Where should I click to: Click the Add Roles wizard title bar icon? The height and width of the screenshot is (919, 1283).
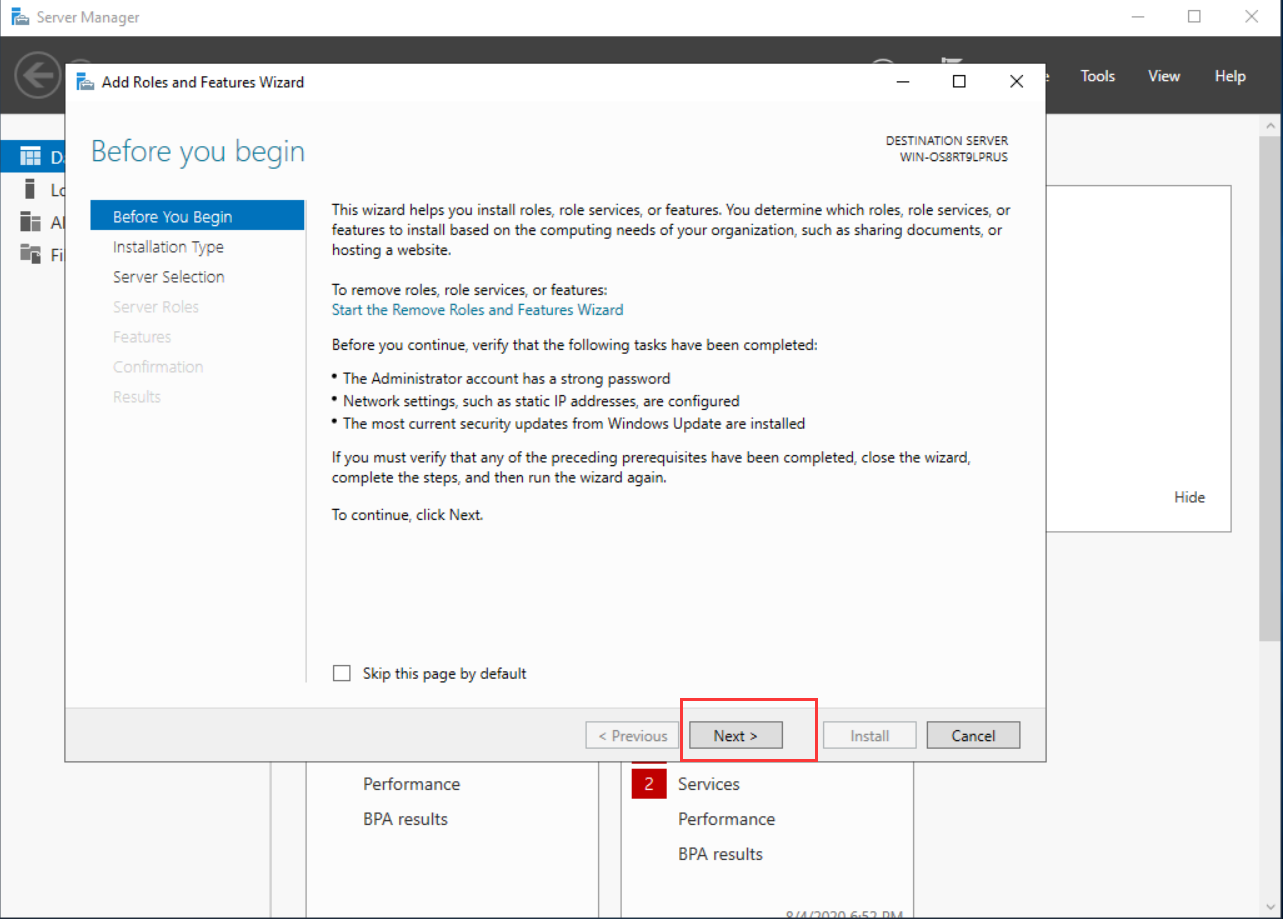86,82
